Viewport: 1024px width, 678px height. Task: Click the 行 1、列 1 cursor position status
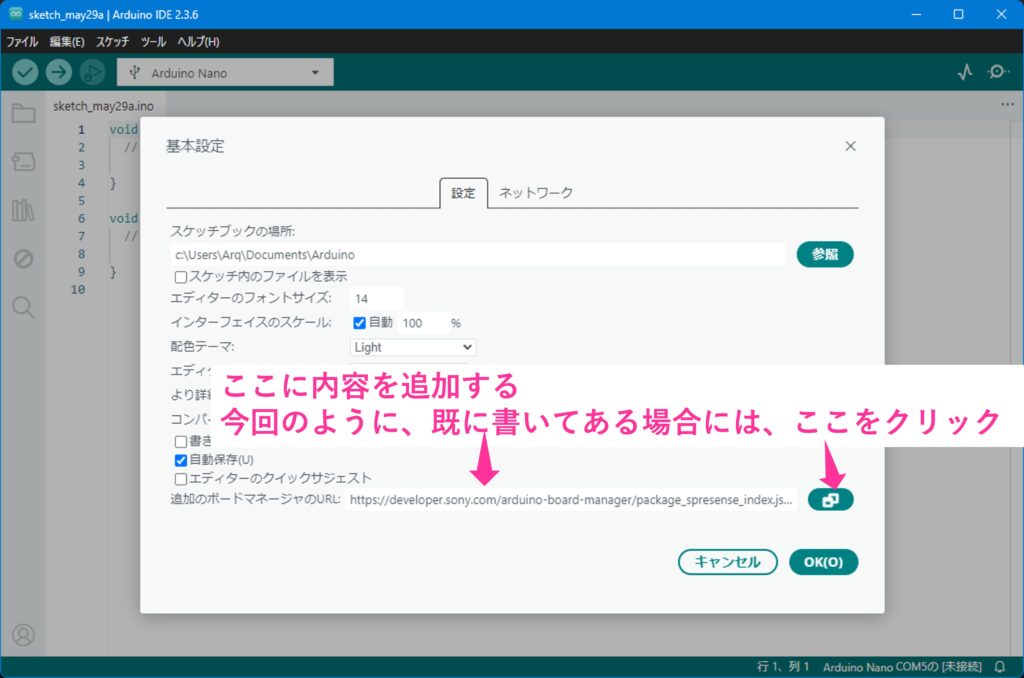[782, 667]
